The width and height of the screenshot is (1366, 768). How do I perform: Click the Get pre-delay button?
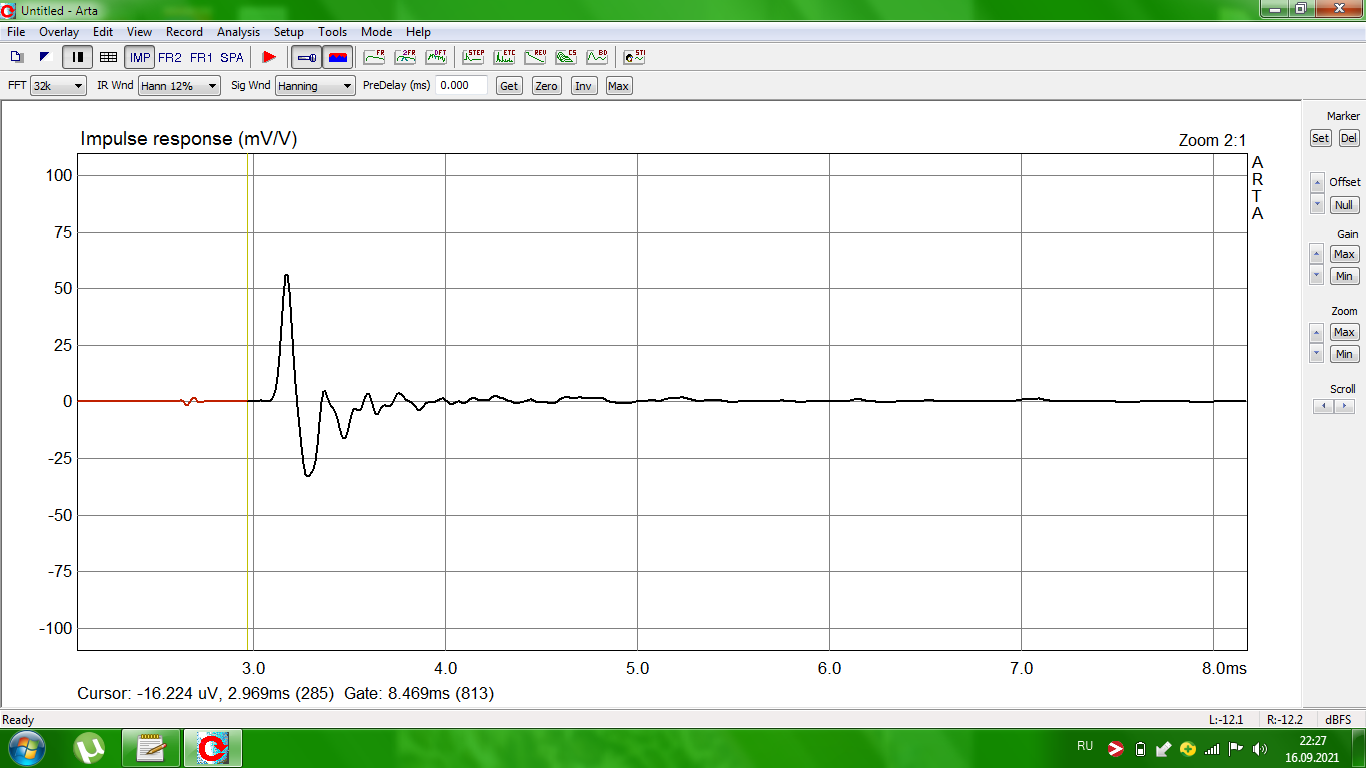[x=509, y=86]
